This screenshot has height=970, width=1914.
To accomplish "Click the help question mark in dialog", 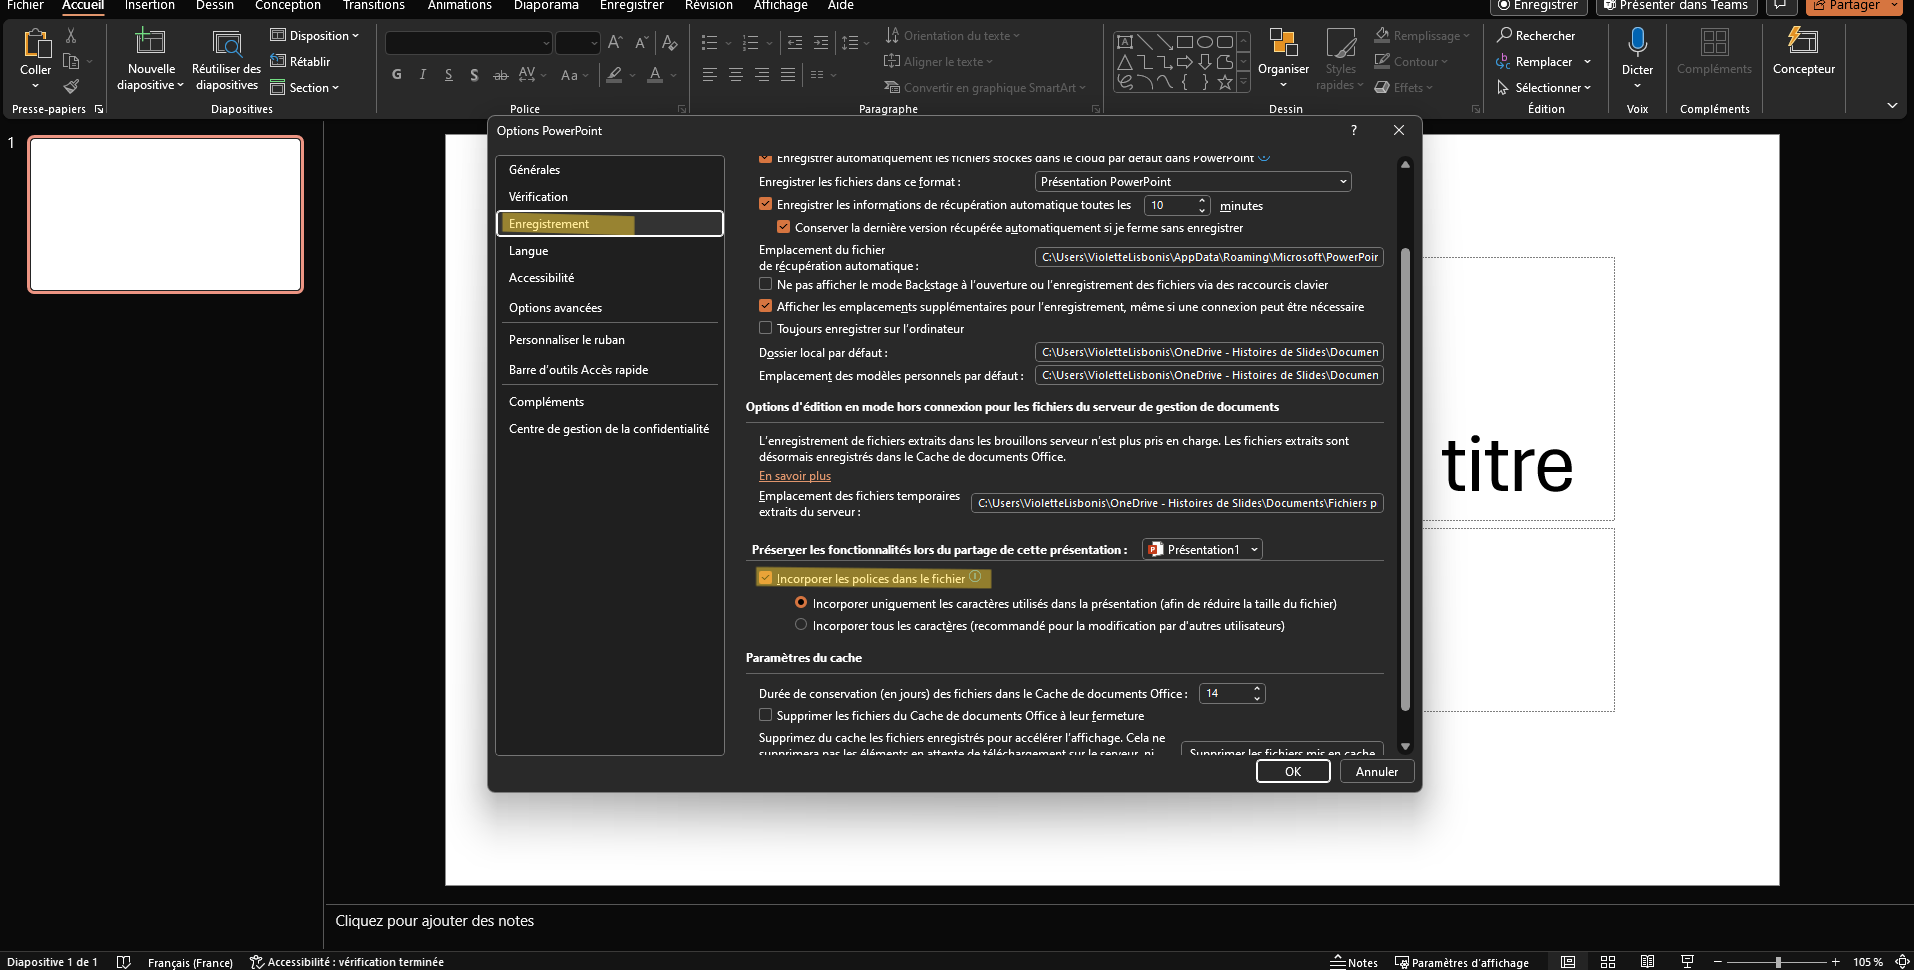I will 1354,130.
